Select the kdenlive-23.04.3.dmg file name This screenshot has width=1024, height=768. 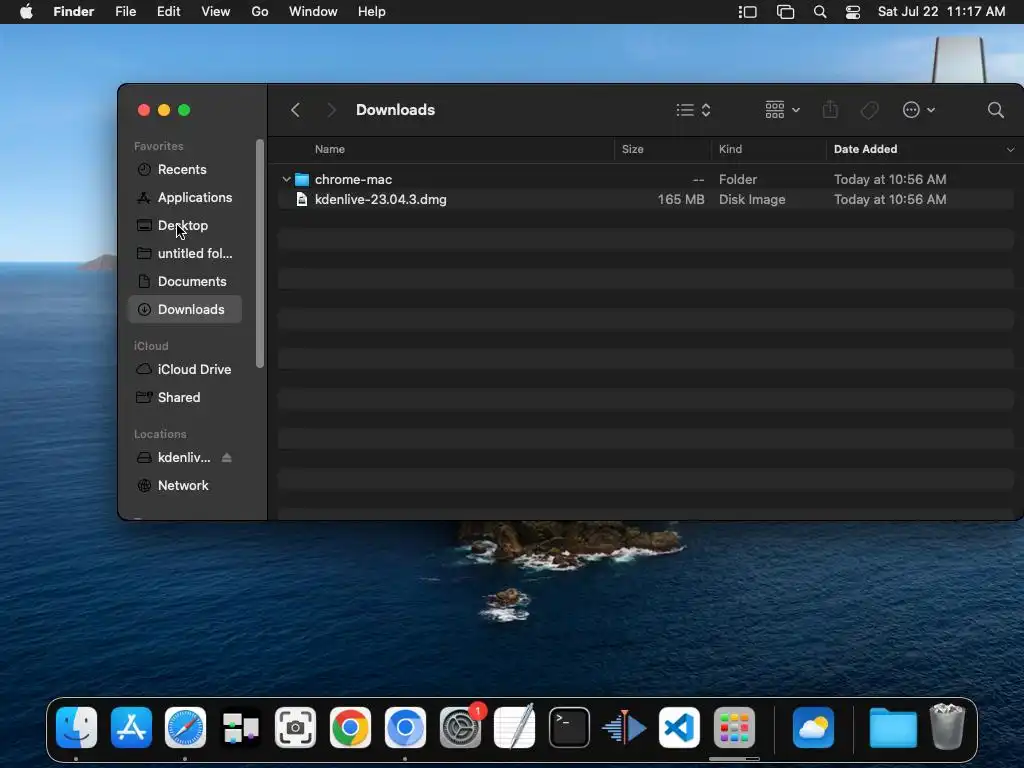coord(381,199)
